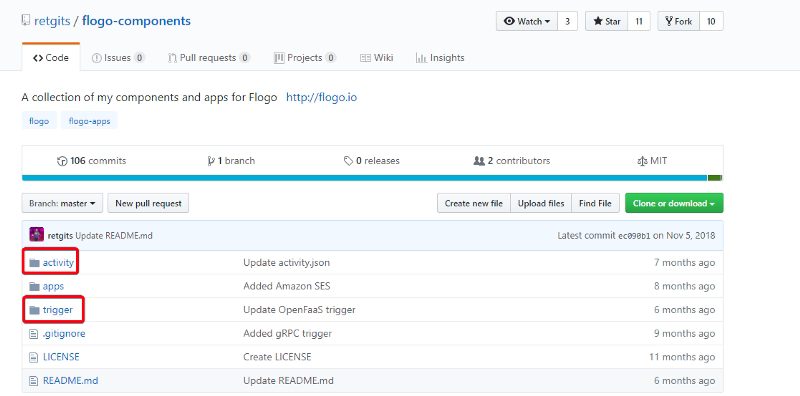Viewport: 800px width, 396px height.
Task: Switch to the Pull requests tab
Action: [x=209, y=58]
